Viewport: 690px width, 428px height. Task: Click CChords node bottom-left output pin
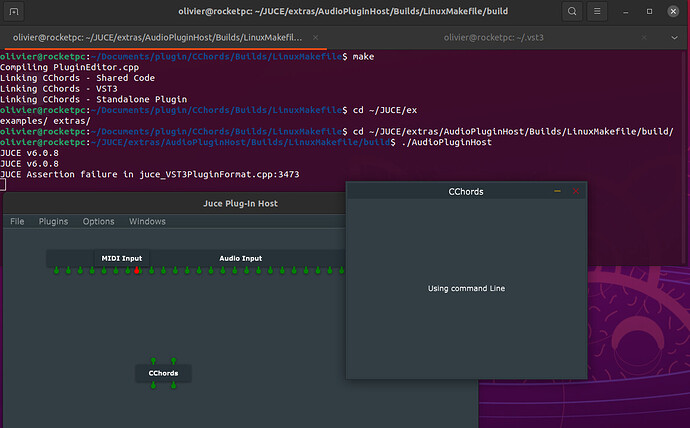(x=153, y=385)
